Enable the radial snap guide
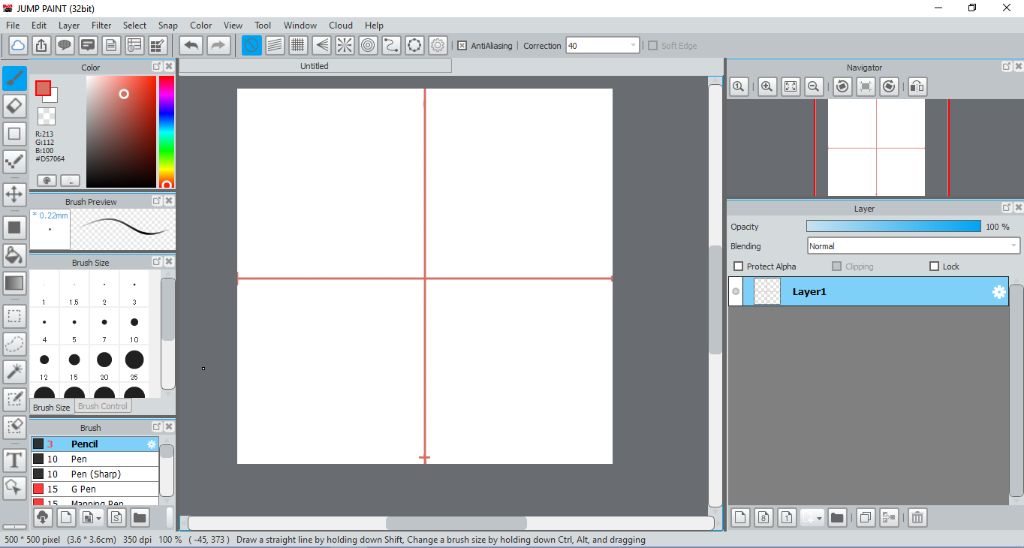 [345, 45]
